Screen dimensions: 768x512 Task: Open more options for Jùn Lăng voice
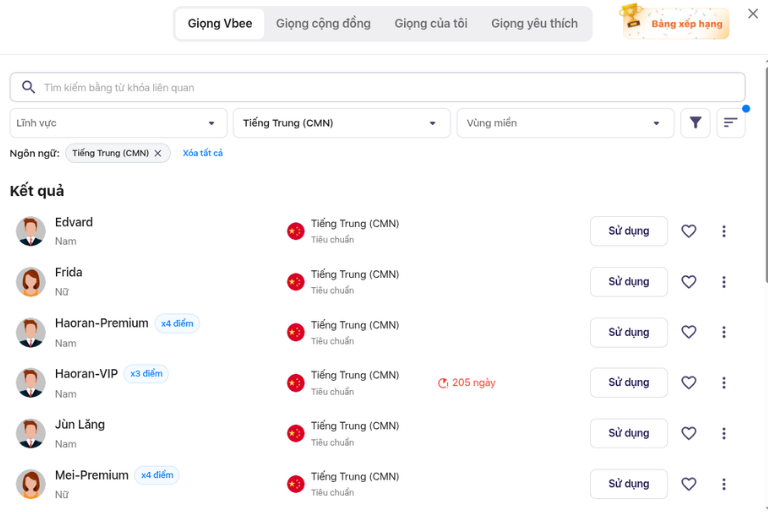click(724, 433)
